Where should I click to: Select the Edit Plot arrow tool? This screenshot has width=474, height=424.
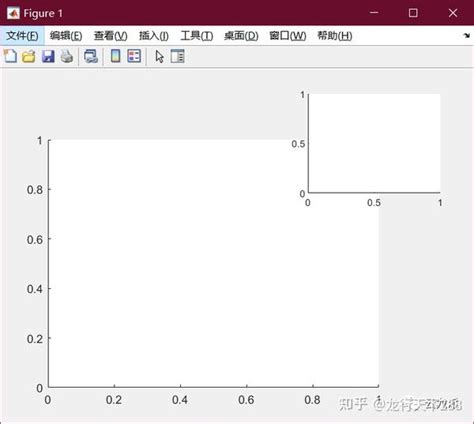tap(160, 56)
